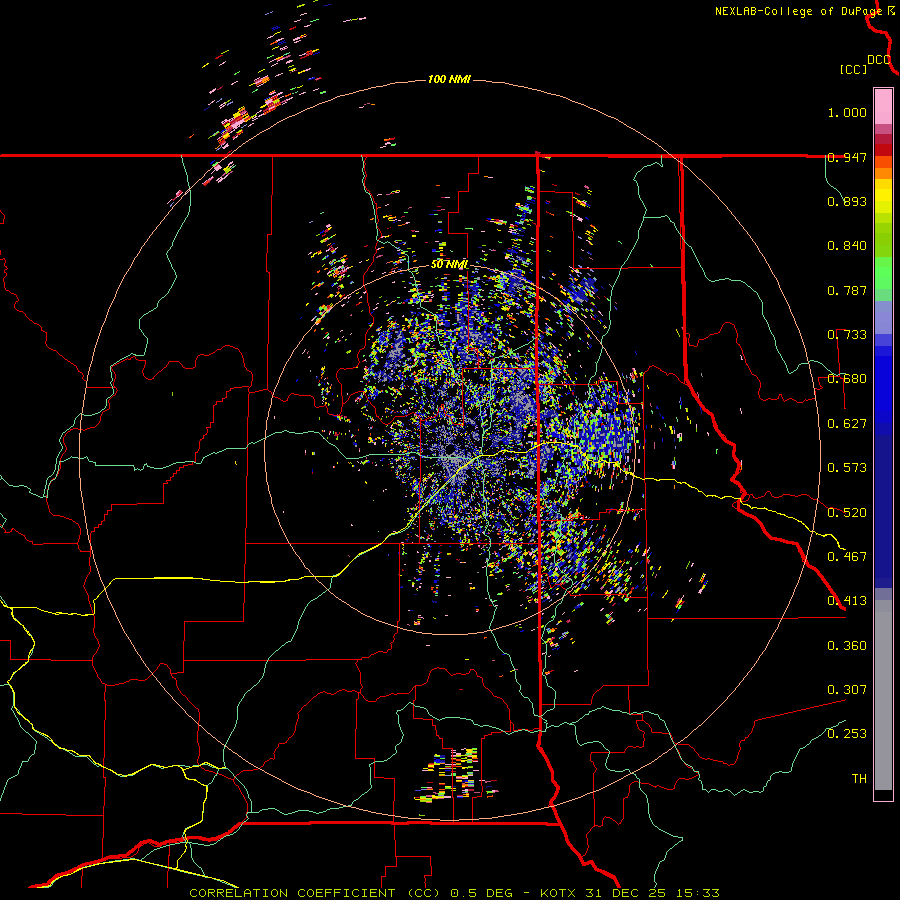Click the NEXLAB-College of DuPage credit text
The width and height of the screenshot is (900, 900).
pos(798,11)
